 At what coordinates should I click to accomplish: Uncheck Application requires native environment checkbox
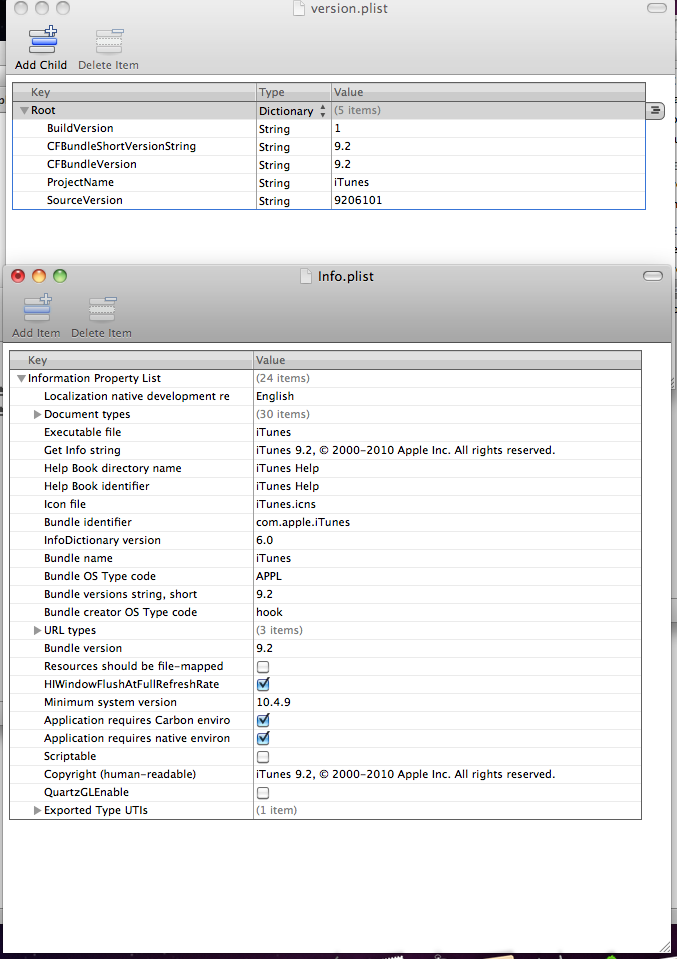pos(263,738)
